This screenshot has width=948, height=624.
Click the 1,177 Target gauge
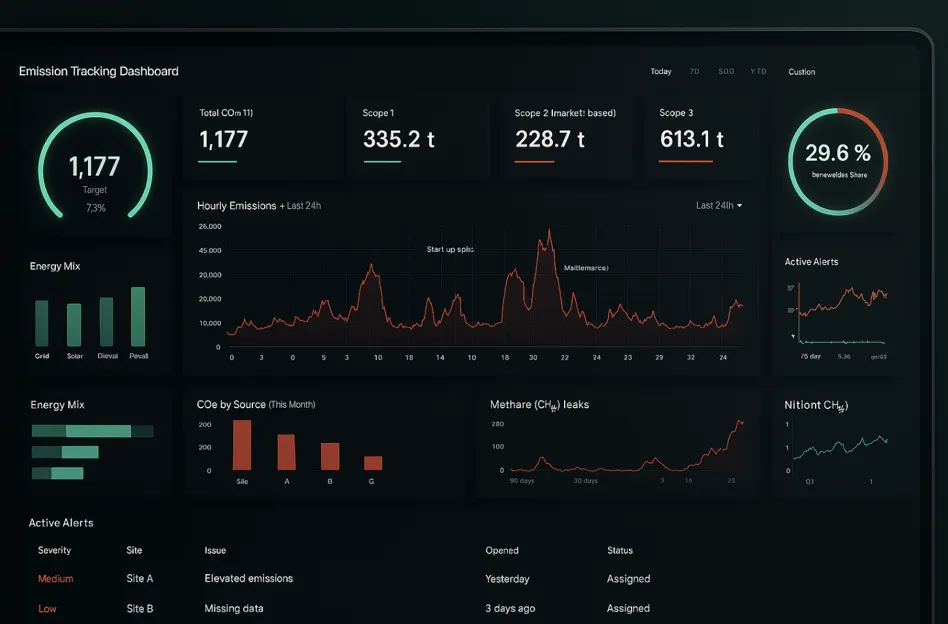coord(95,166)
